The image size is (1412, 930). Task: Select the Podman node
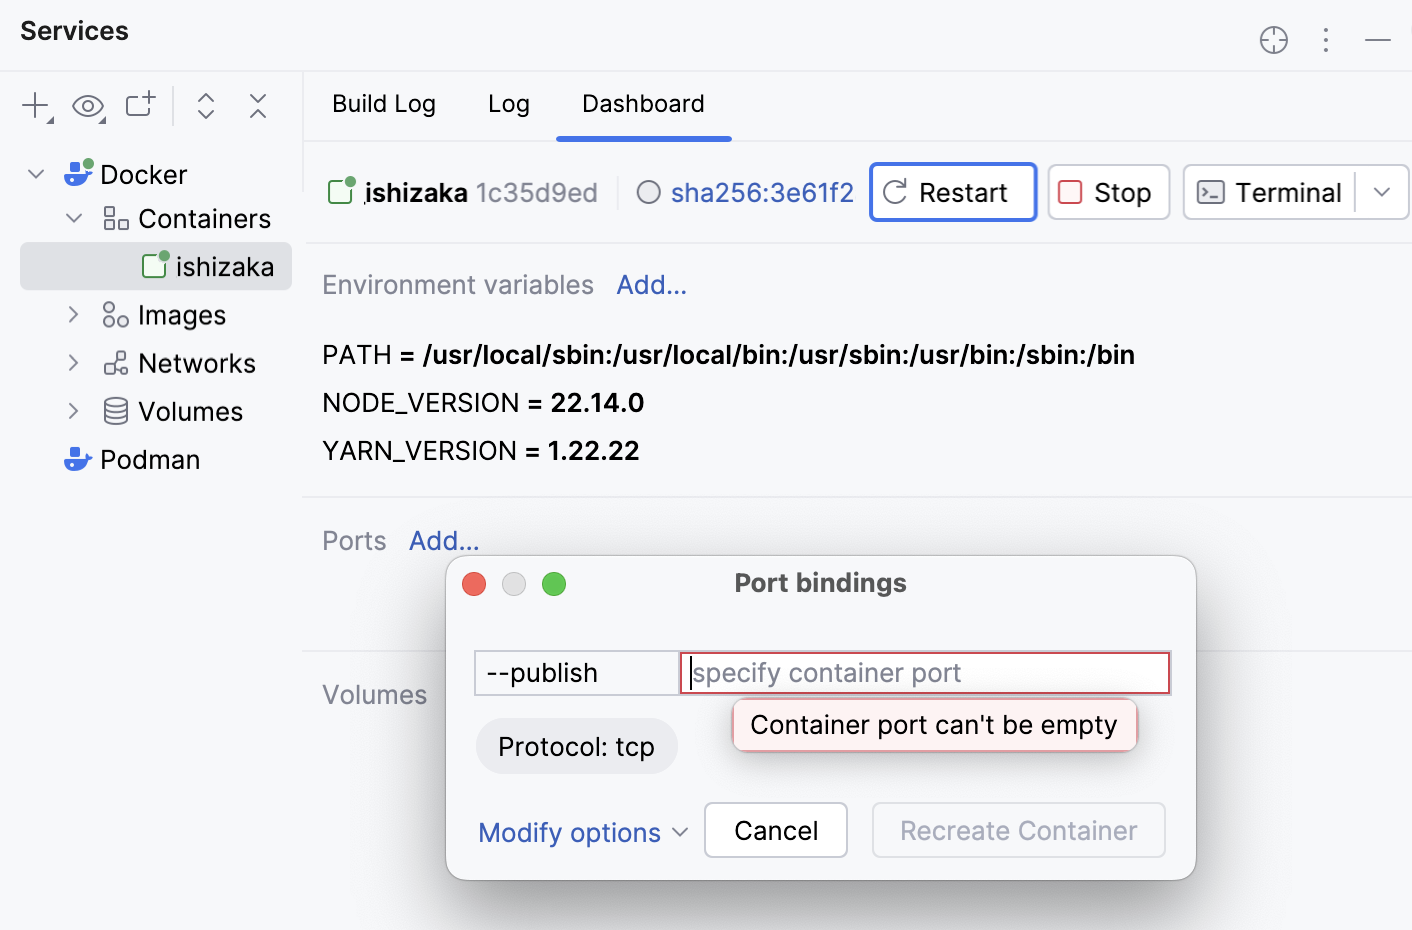click(149, 459)
